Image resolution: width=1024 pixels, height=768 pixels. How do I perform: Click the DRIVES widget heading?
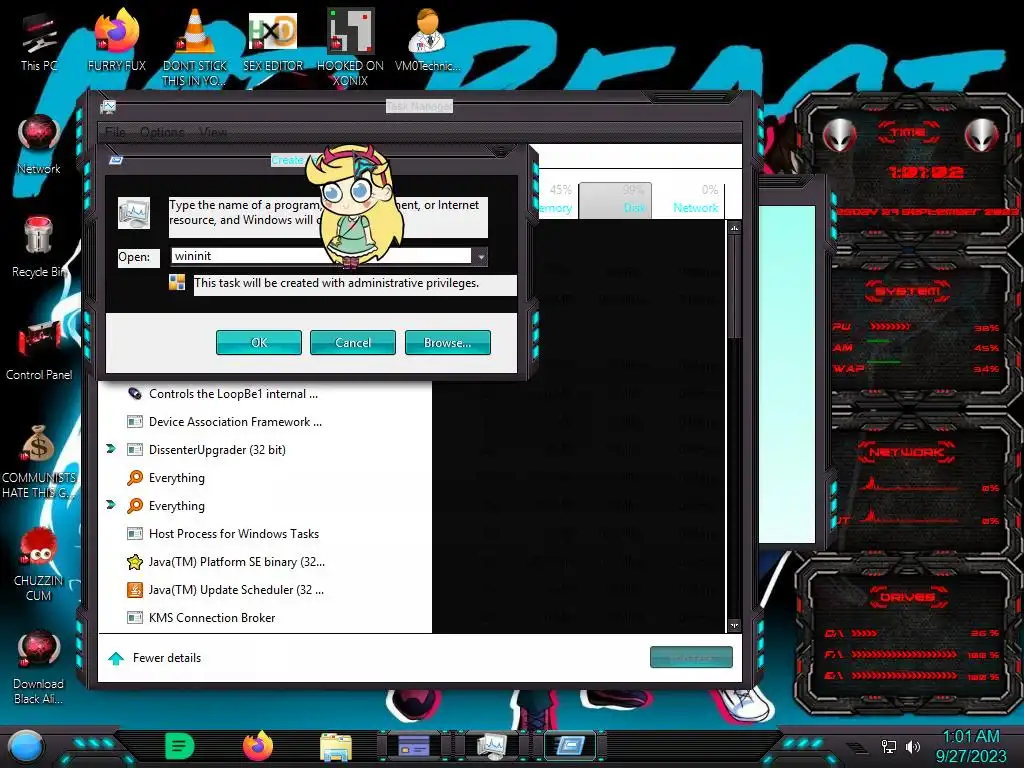(x=907, y=597)
